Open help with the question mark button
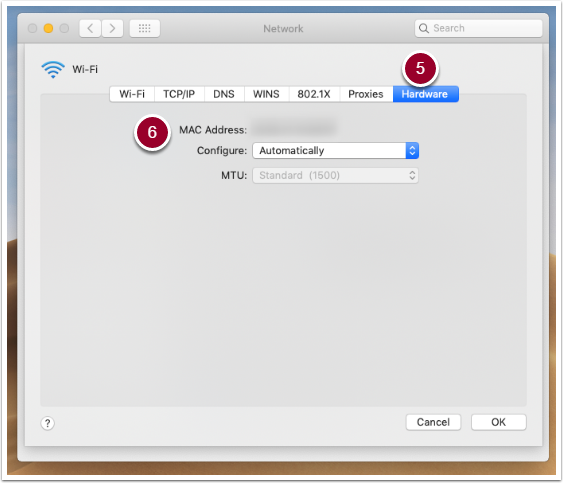The width and height of the screenshot is (563, 483). pyautogui.click(x=47, y=423)
